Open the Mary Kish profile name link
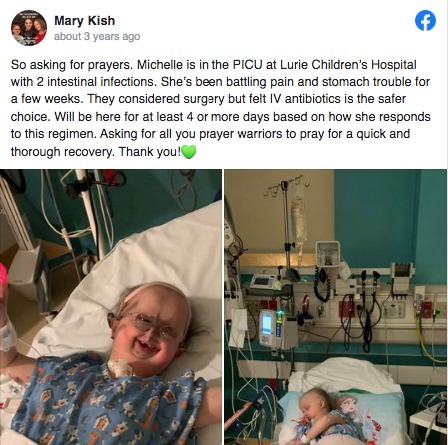 tap(85, 21)
